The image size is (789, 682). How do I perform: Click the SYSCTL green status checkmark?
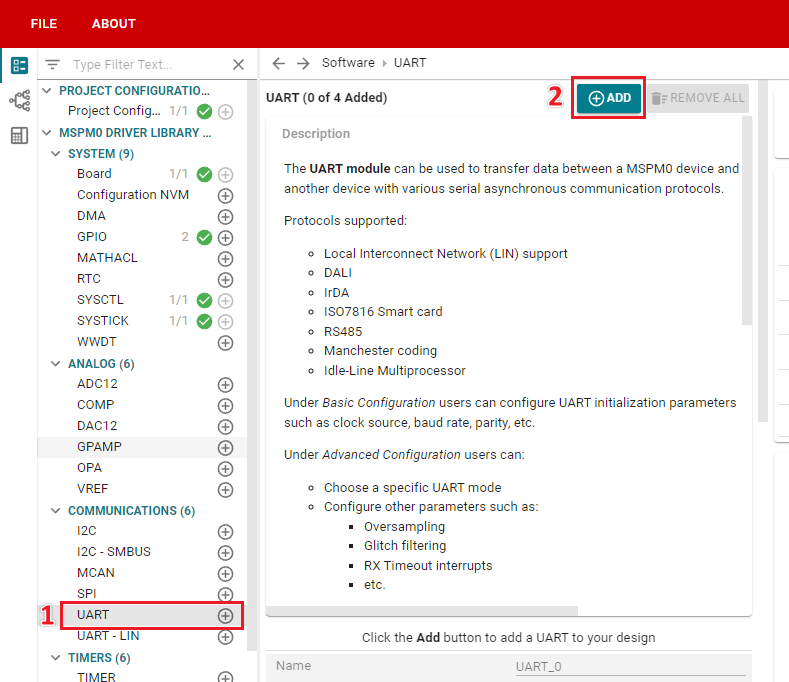(204, 300)
